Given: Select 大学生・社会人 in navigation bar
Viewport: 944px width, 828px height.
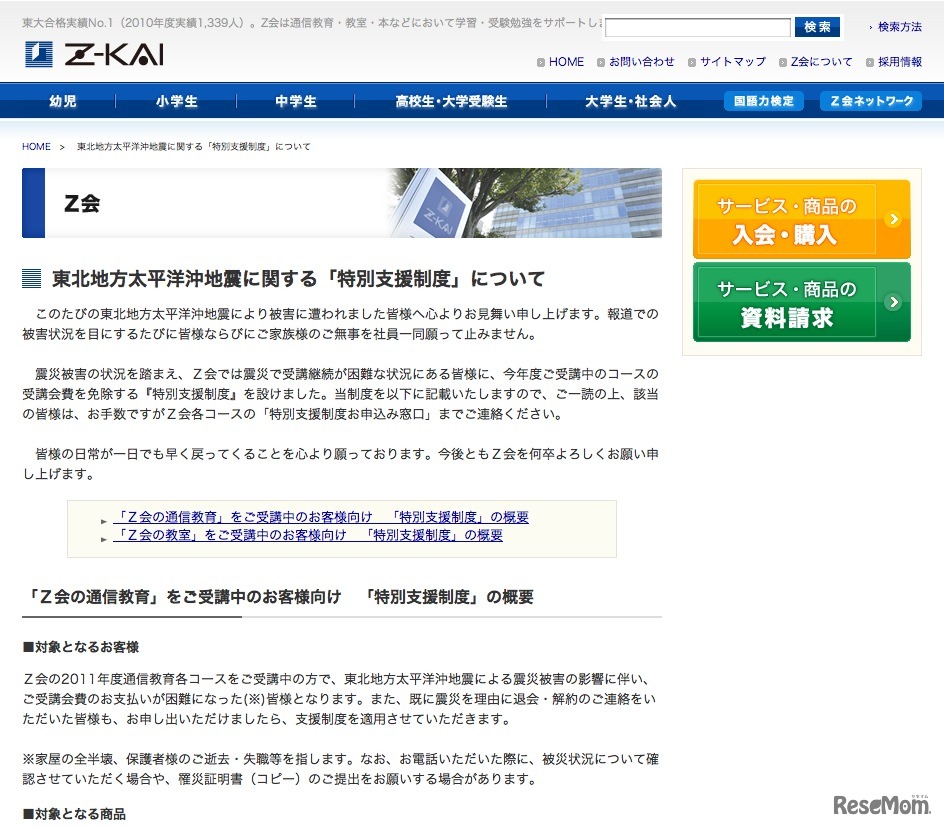Looking at the screenshot, I should click(x=630, y=101).
